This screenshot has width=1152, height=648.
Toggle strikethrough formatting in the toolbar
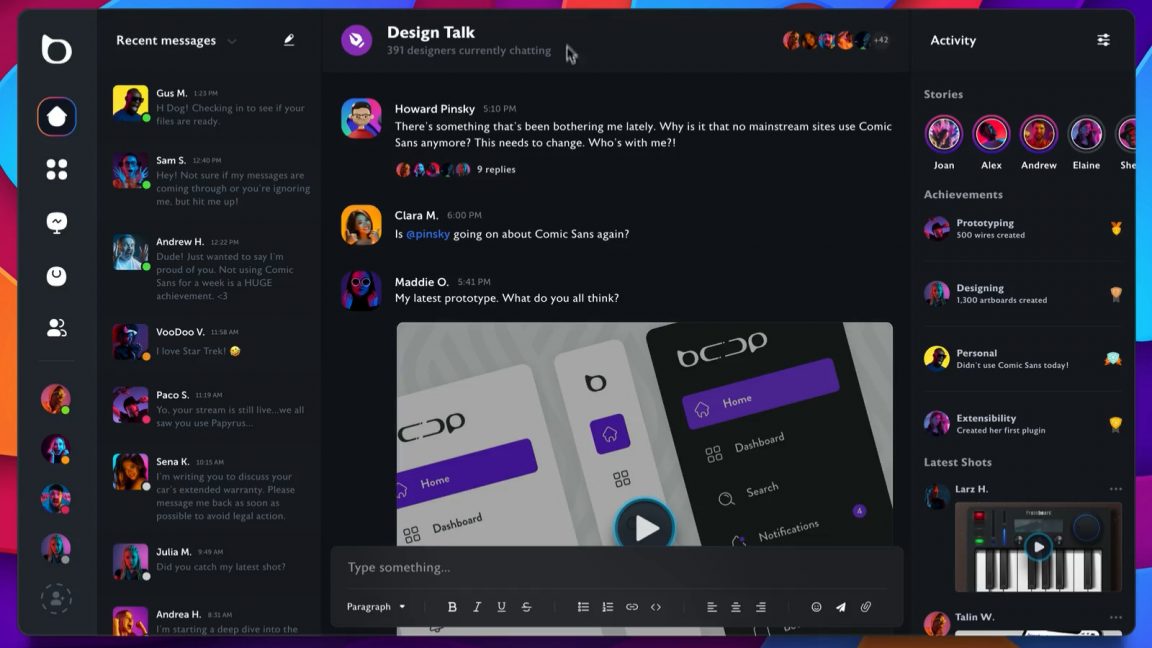[x=527, y=607]
